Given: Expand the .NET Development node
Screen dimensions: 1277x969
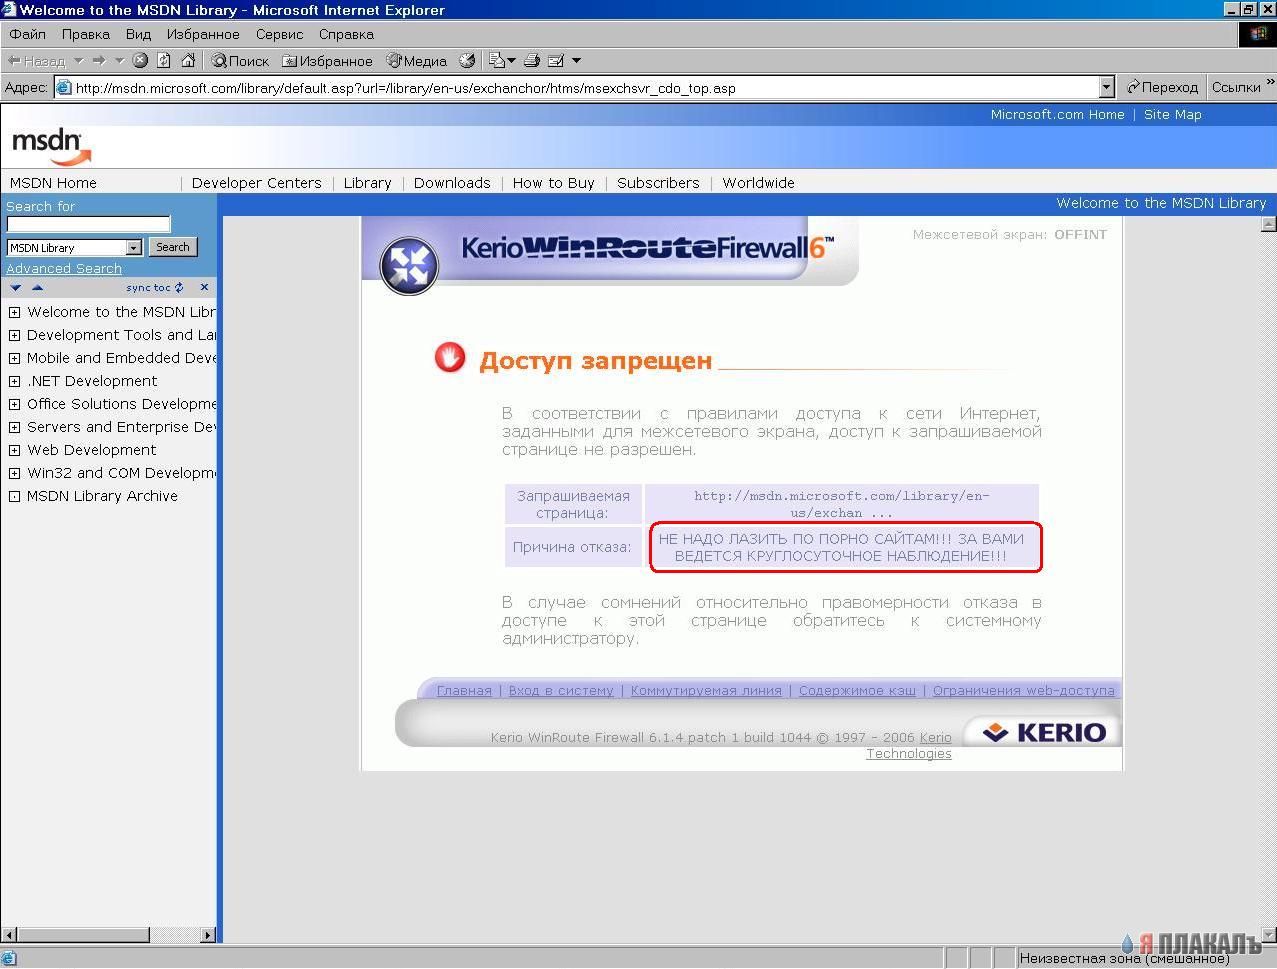Looking at the screenshot, I should [15, 381].
